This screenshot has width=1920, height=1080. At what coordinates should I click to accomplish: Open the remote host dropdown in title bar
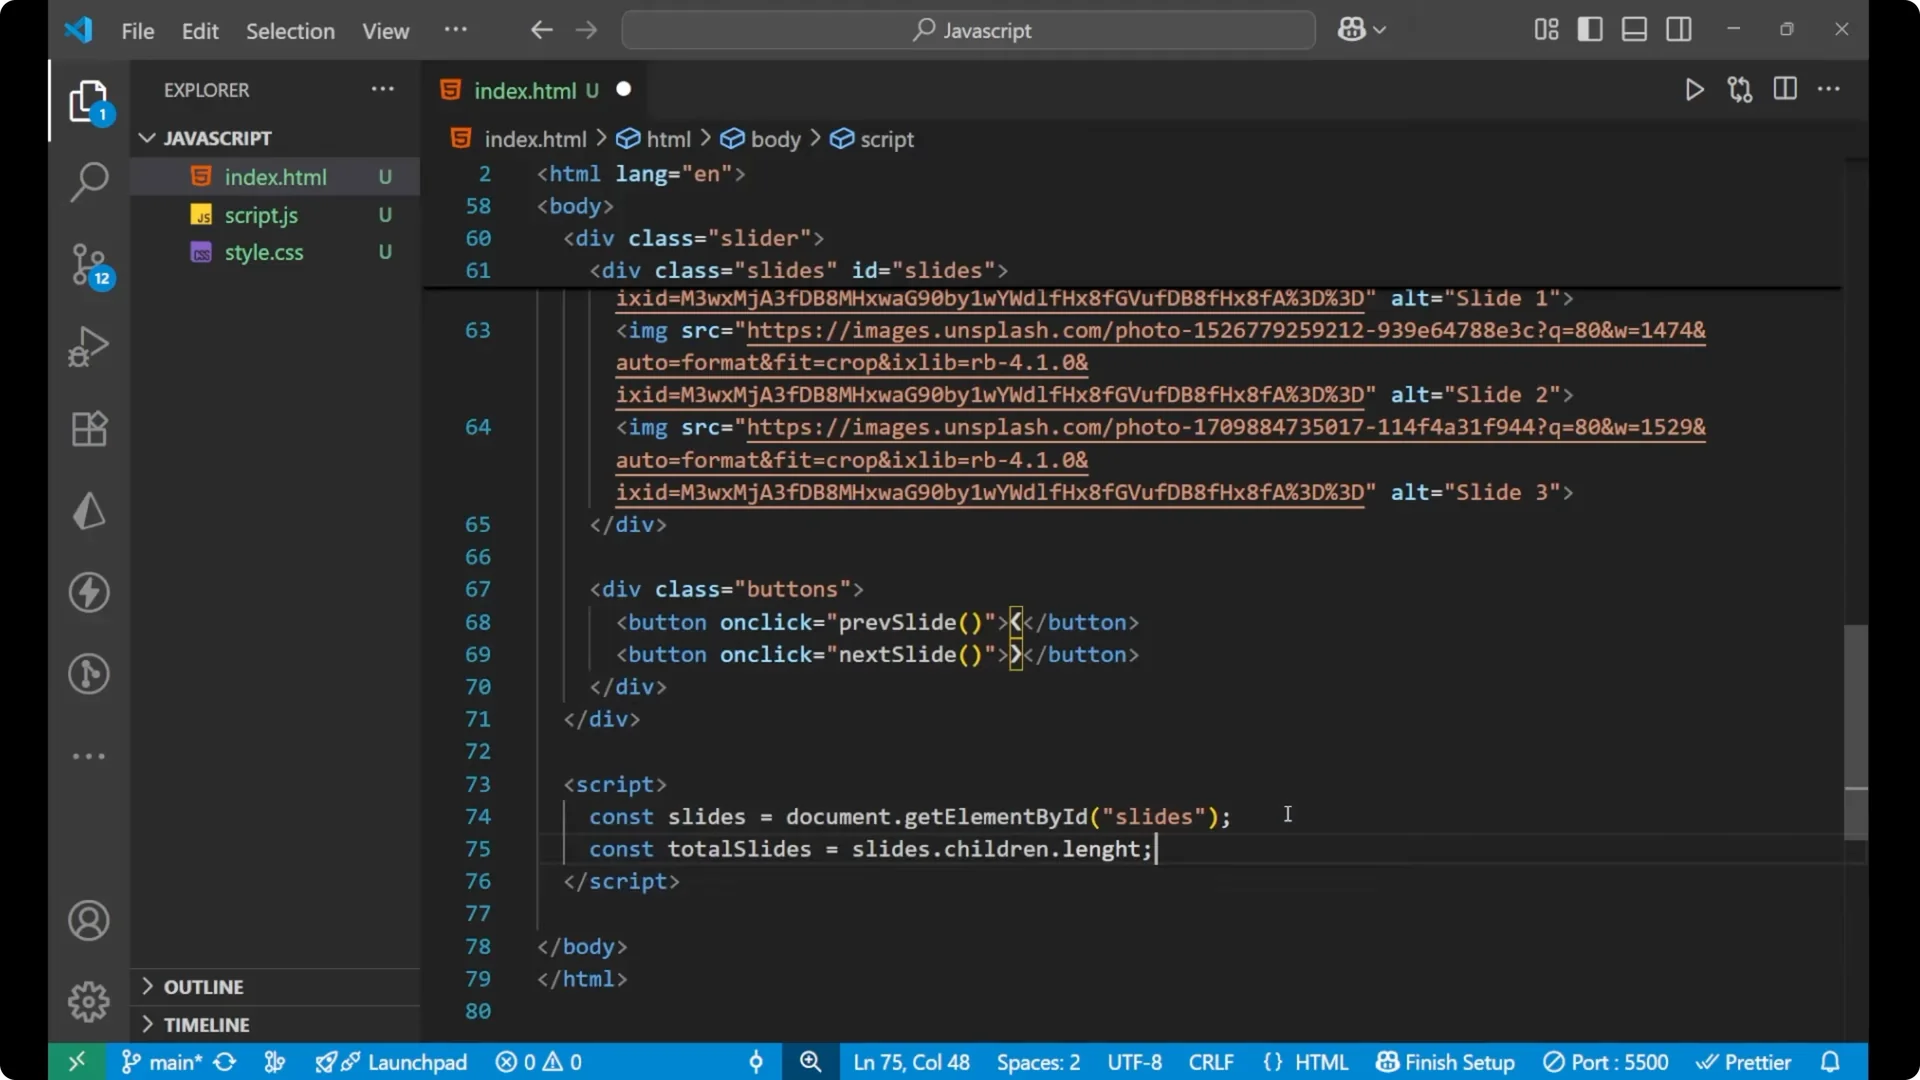pos(1361,29)
